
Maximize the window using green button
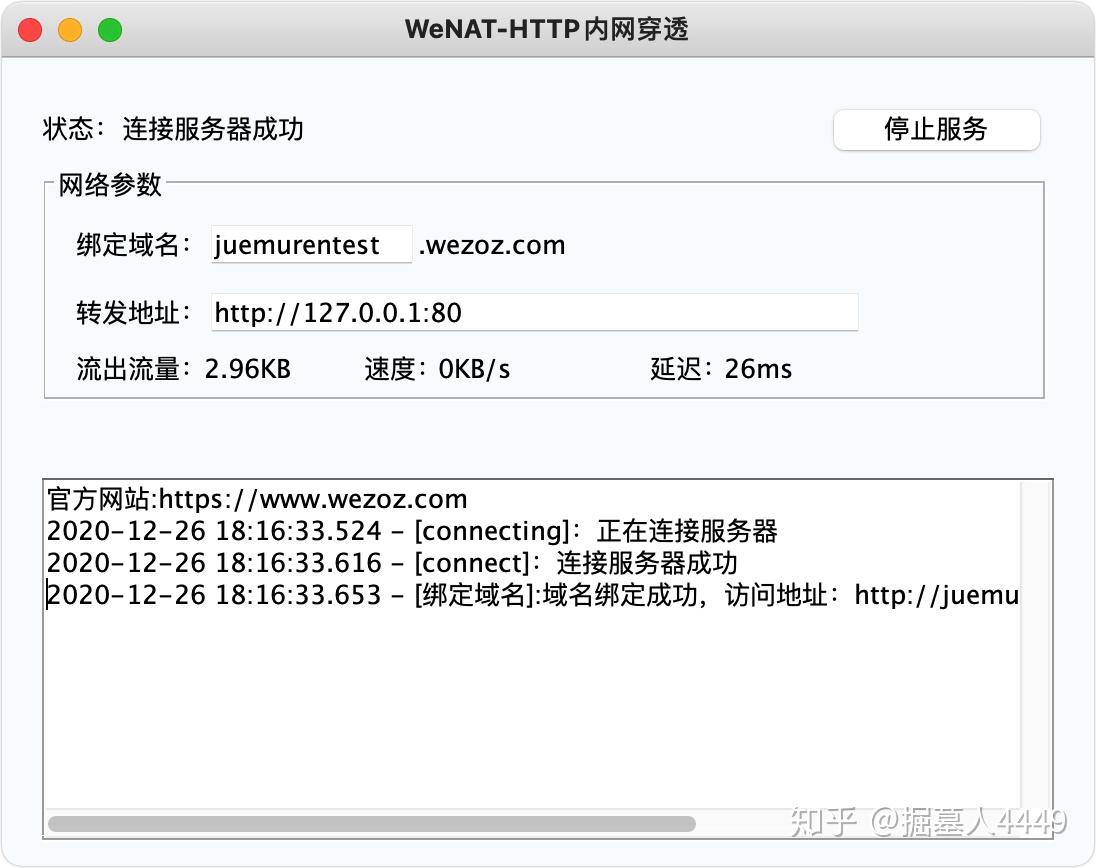110,30
